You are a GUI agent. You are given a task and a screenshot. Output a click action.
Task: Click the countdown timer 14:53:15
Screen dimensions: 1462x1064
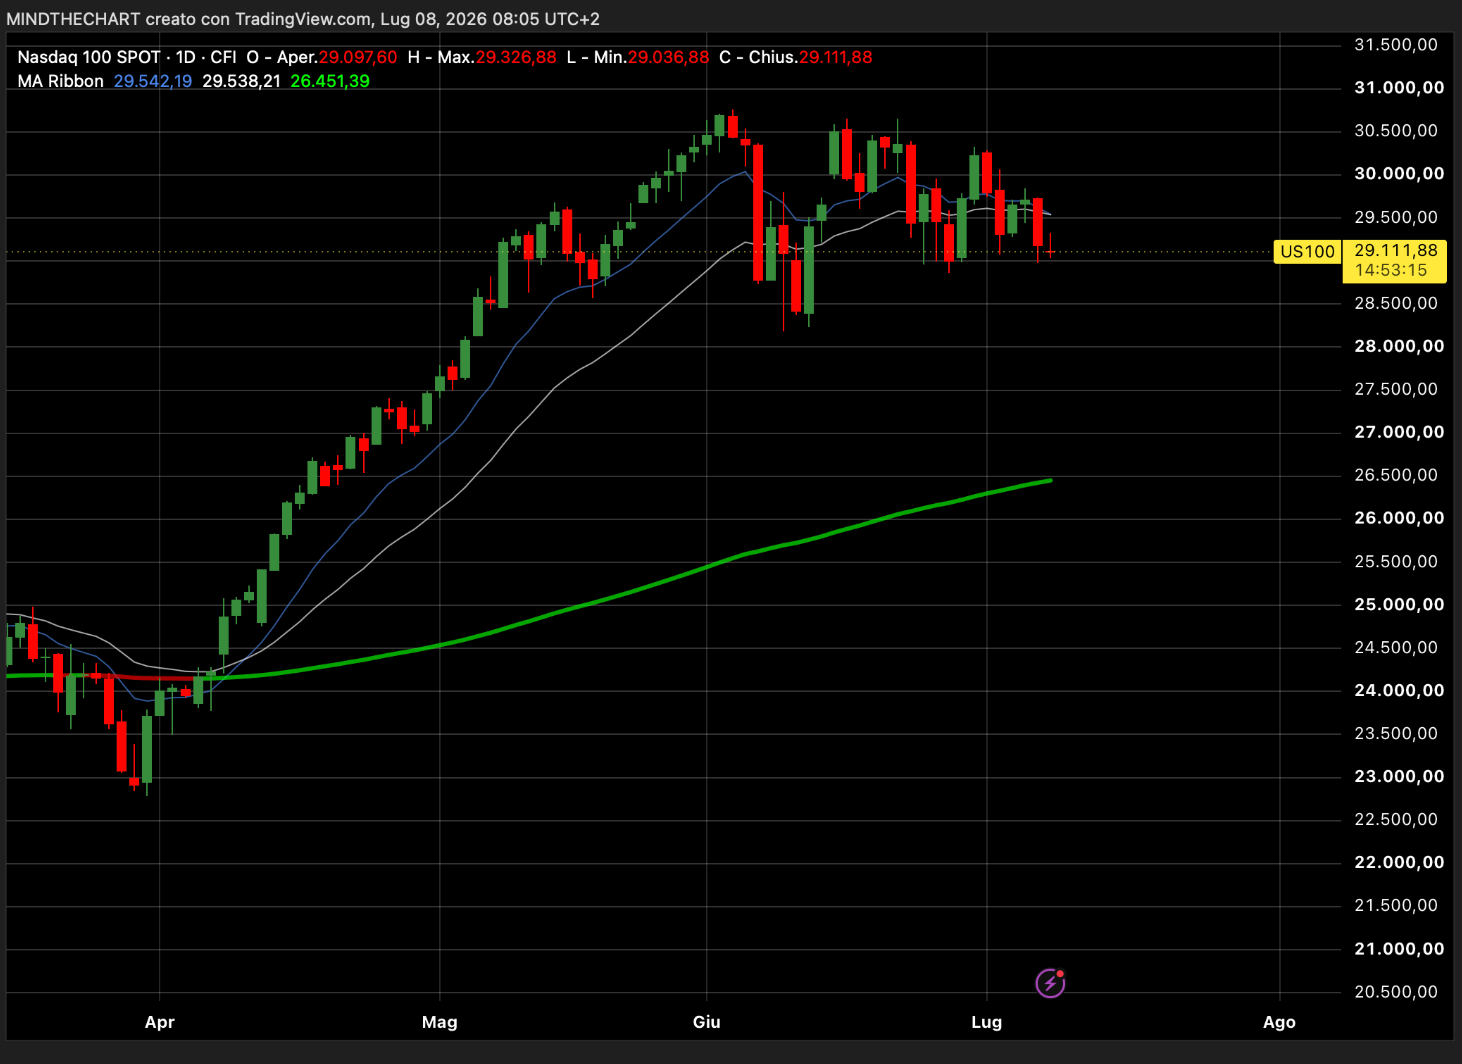[x=1391, y=270]
